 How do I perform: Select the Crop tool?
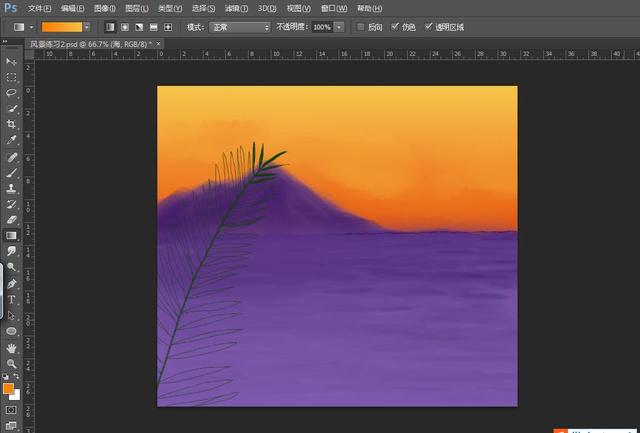point(11,124)
